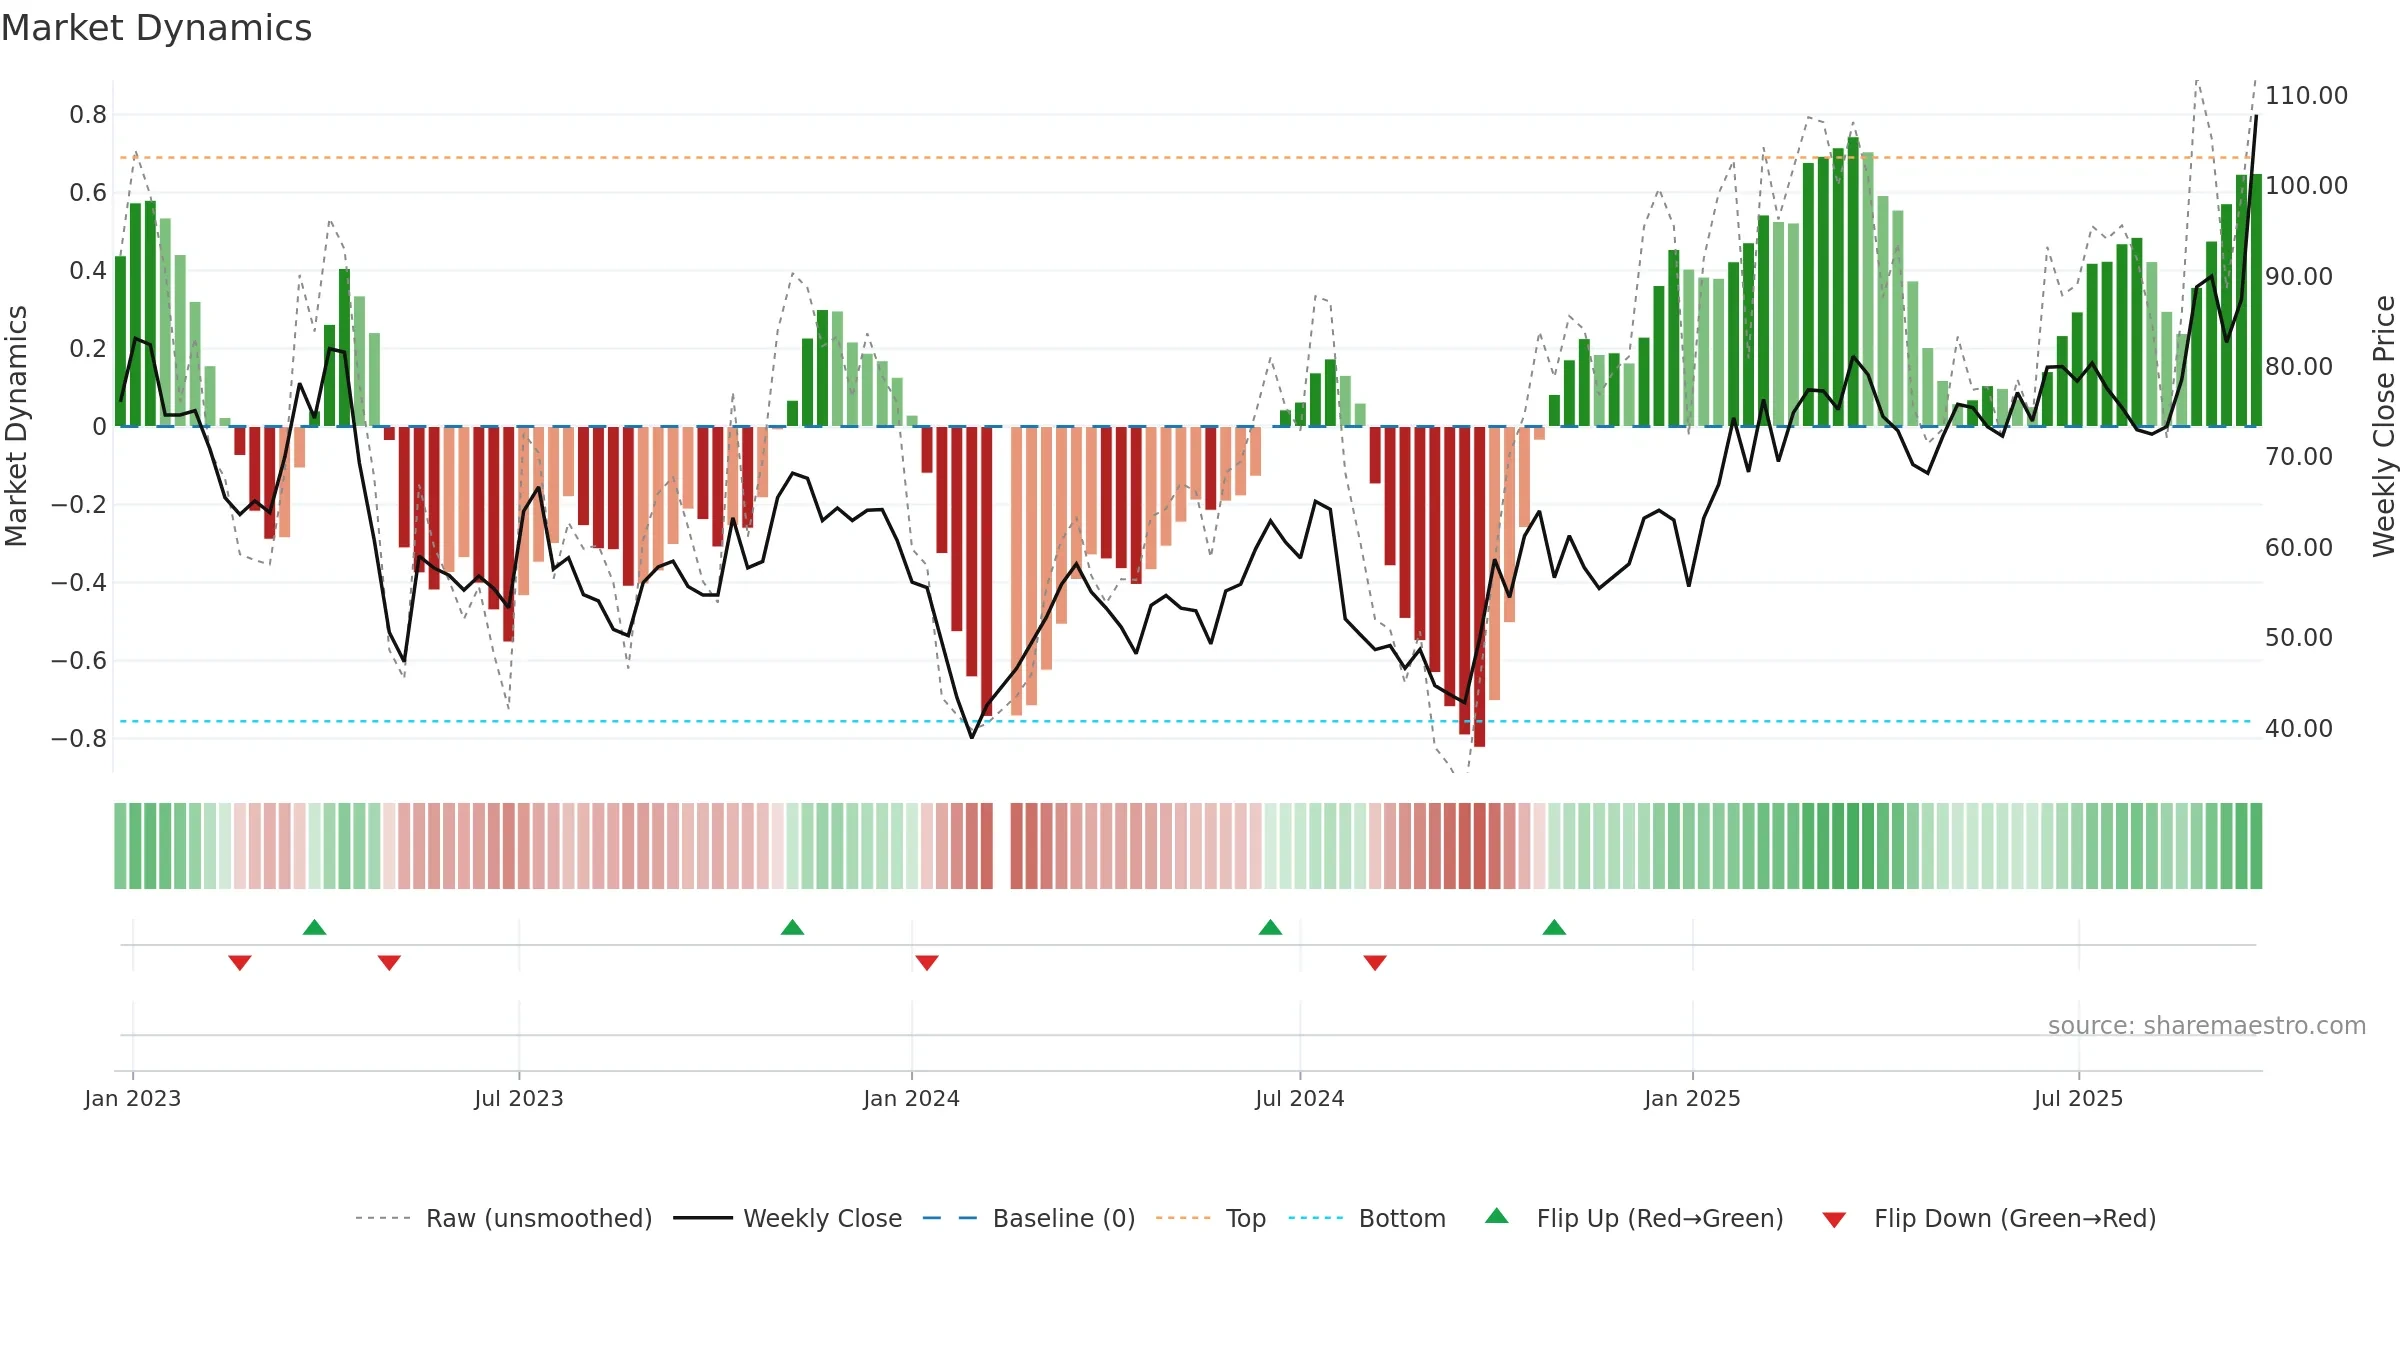This screenshot has height=1350, width=2400.
Task: Click the 80.00 price tick label
Action: click(2299, 367)
